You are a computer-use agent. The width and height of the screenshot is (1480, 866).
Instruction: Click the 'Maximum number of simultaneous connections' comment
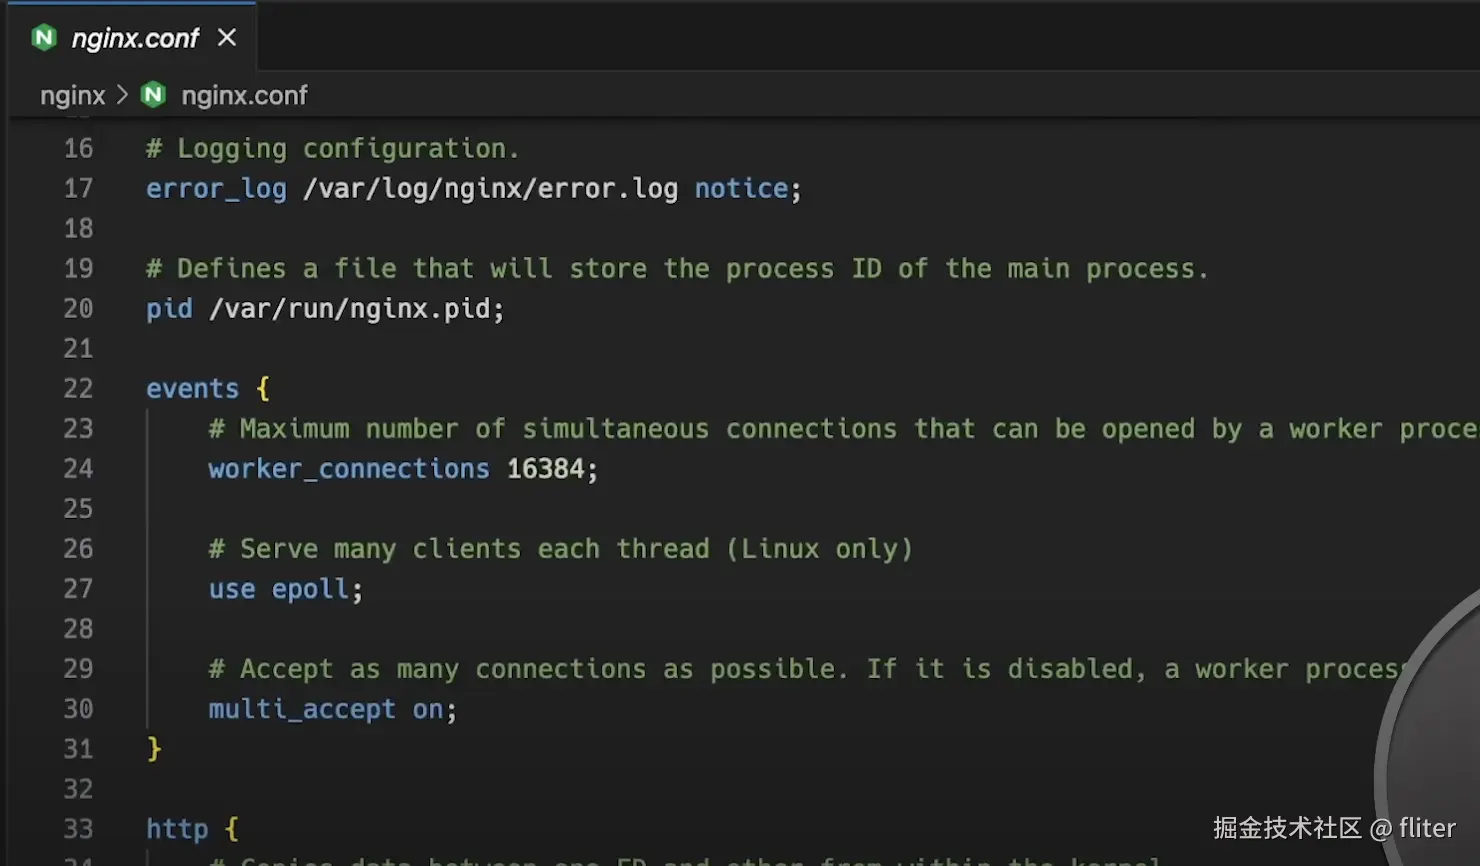[843, 429]
